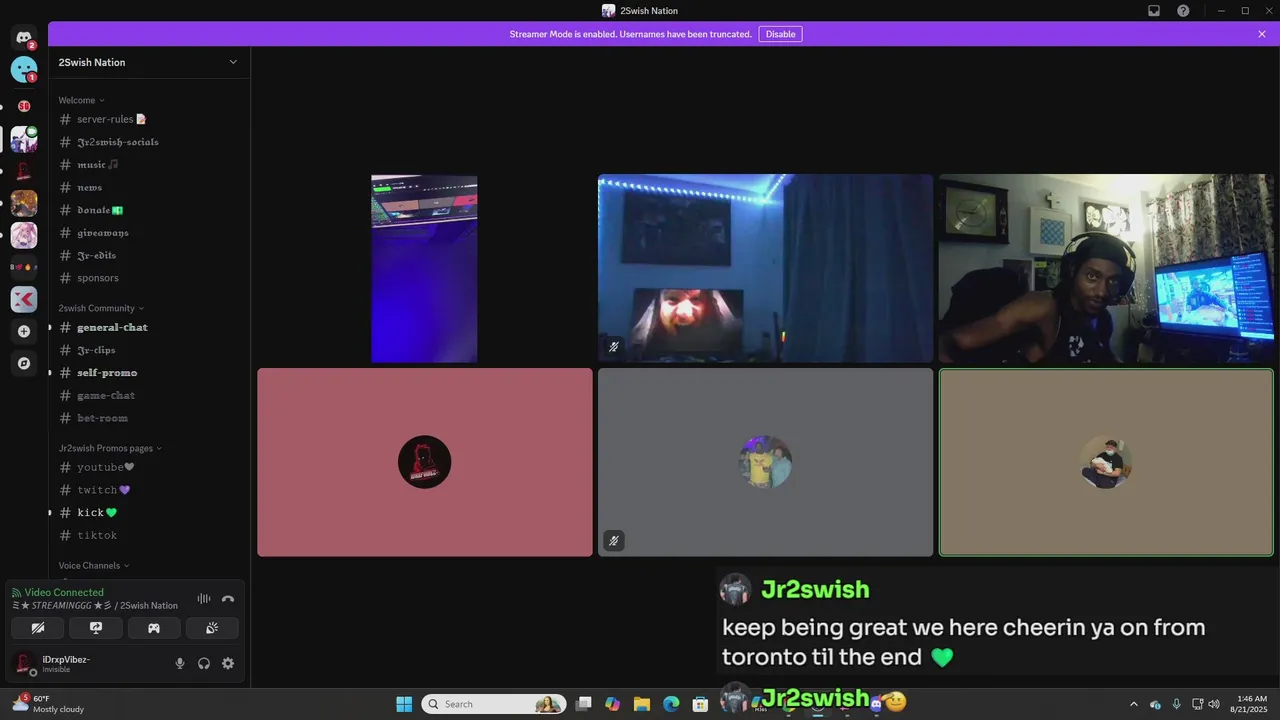Open the volume tray icon
1280x720 pixels.
pos(1214,704)
